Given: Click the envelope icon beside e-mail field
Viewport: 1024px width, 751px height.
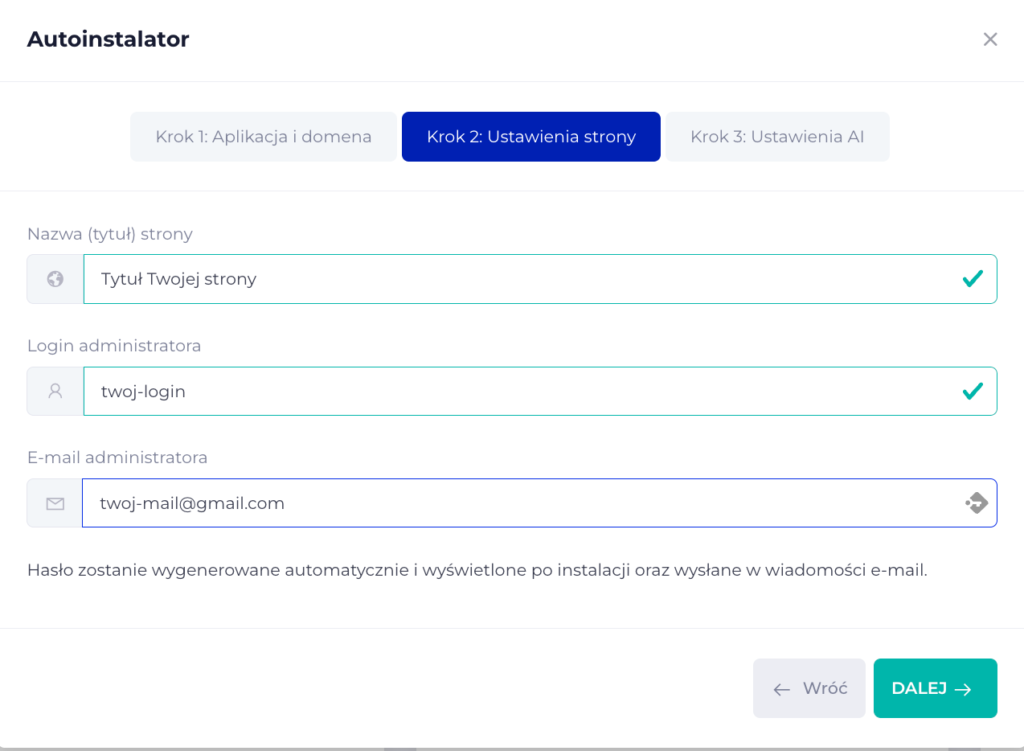Looking at the screenshot, I should [x=55, y=503].
